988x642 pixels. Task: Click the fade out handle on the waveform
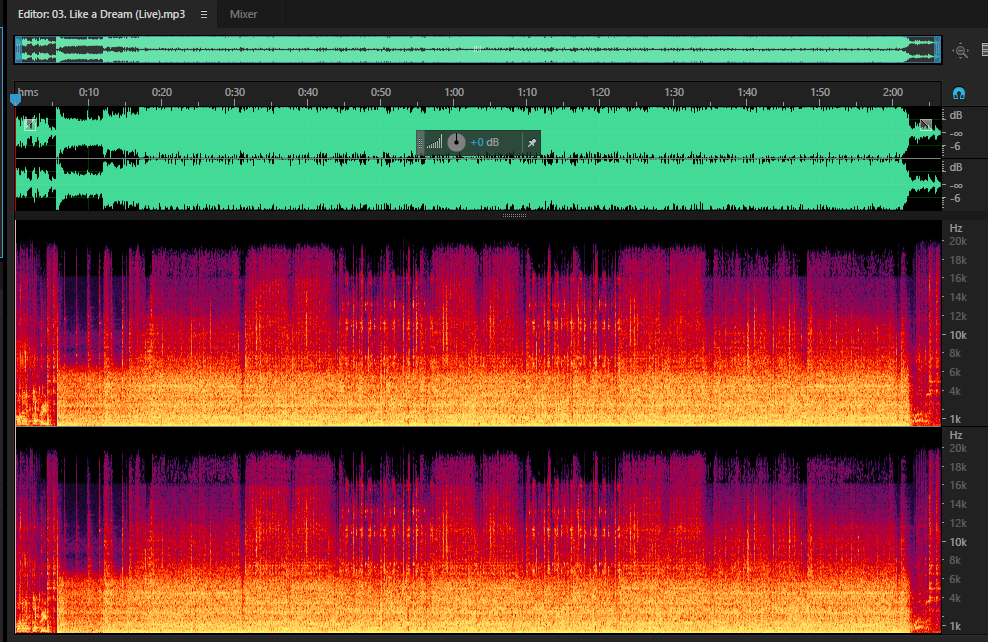(x=926, y=125)
